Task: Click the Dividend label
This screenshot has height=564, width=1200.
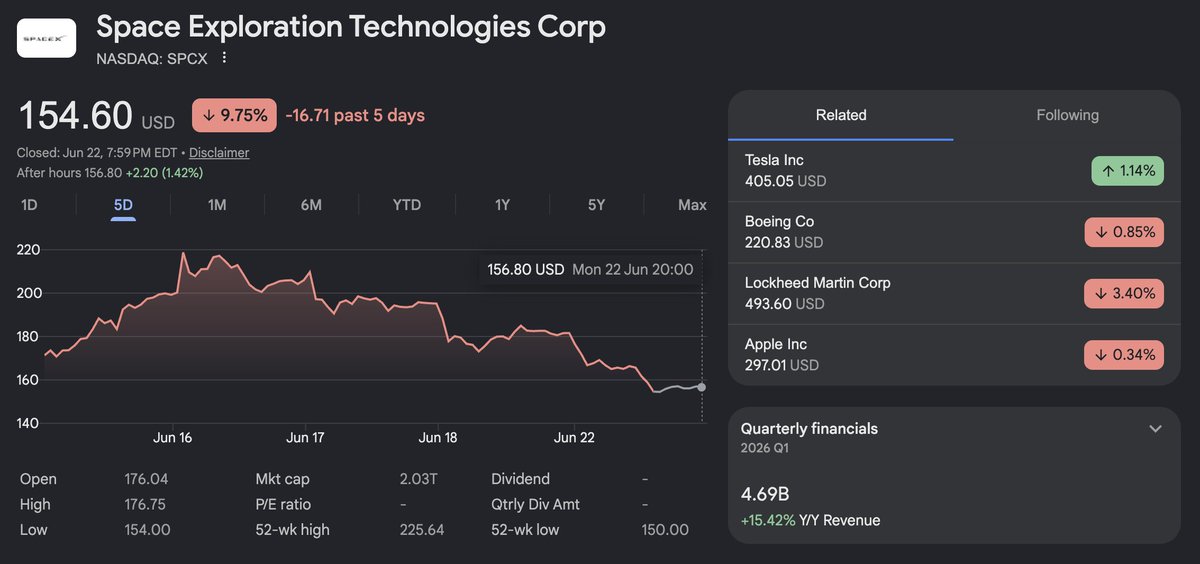Action: [520, 479]
